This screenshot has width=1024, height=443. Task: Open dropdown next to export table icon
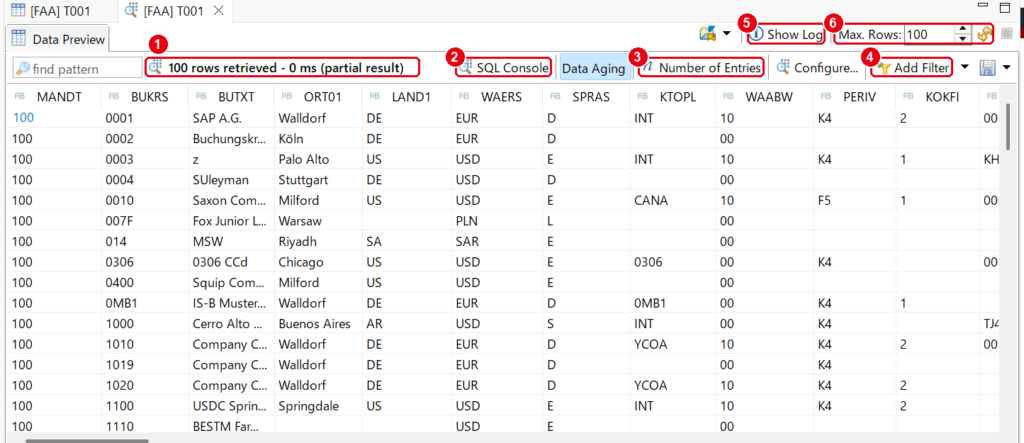pyautogui.click(x=727, y=34)
